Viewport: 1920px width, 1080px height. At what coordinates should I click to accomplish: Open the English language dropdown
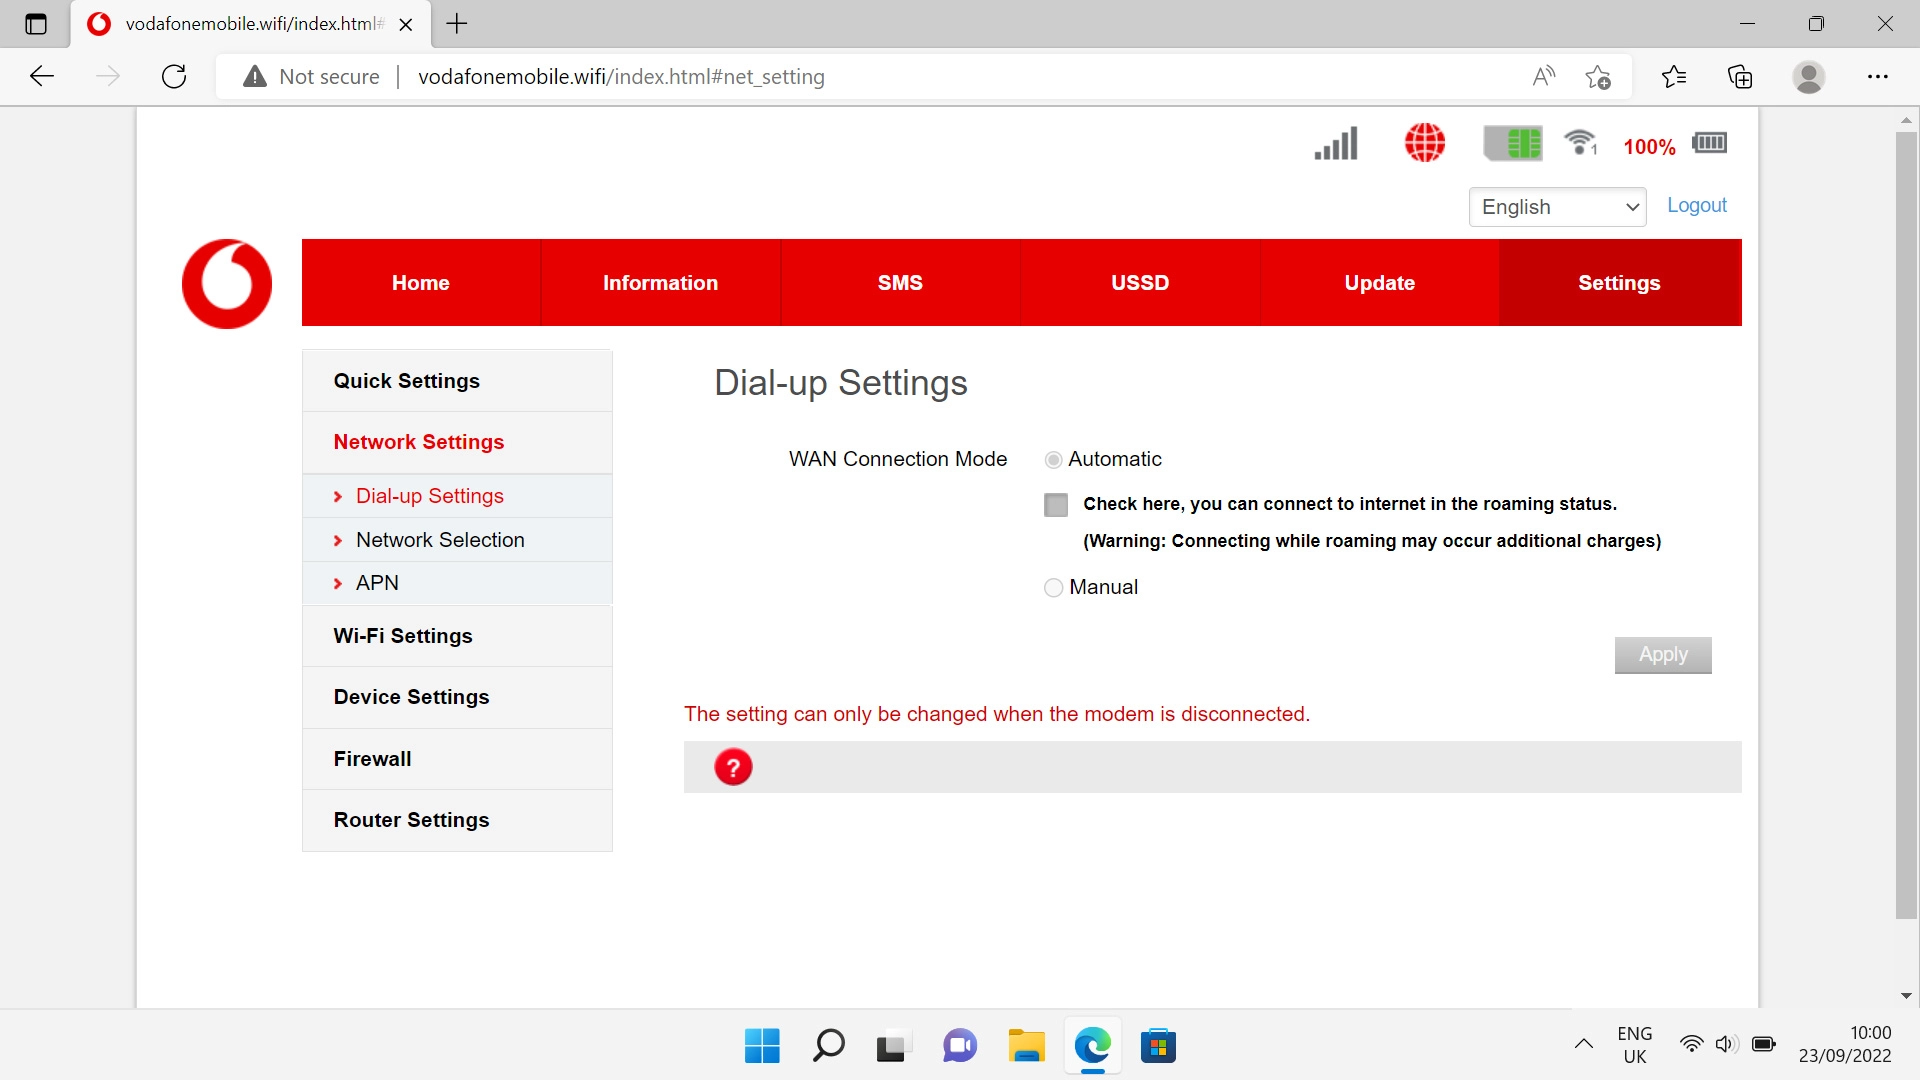1557,207
